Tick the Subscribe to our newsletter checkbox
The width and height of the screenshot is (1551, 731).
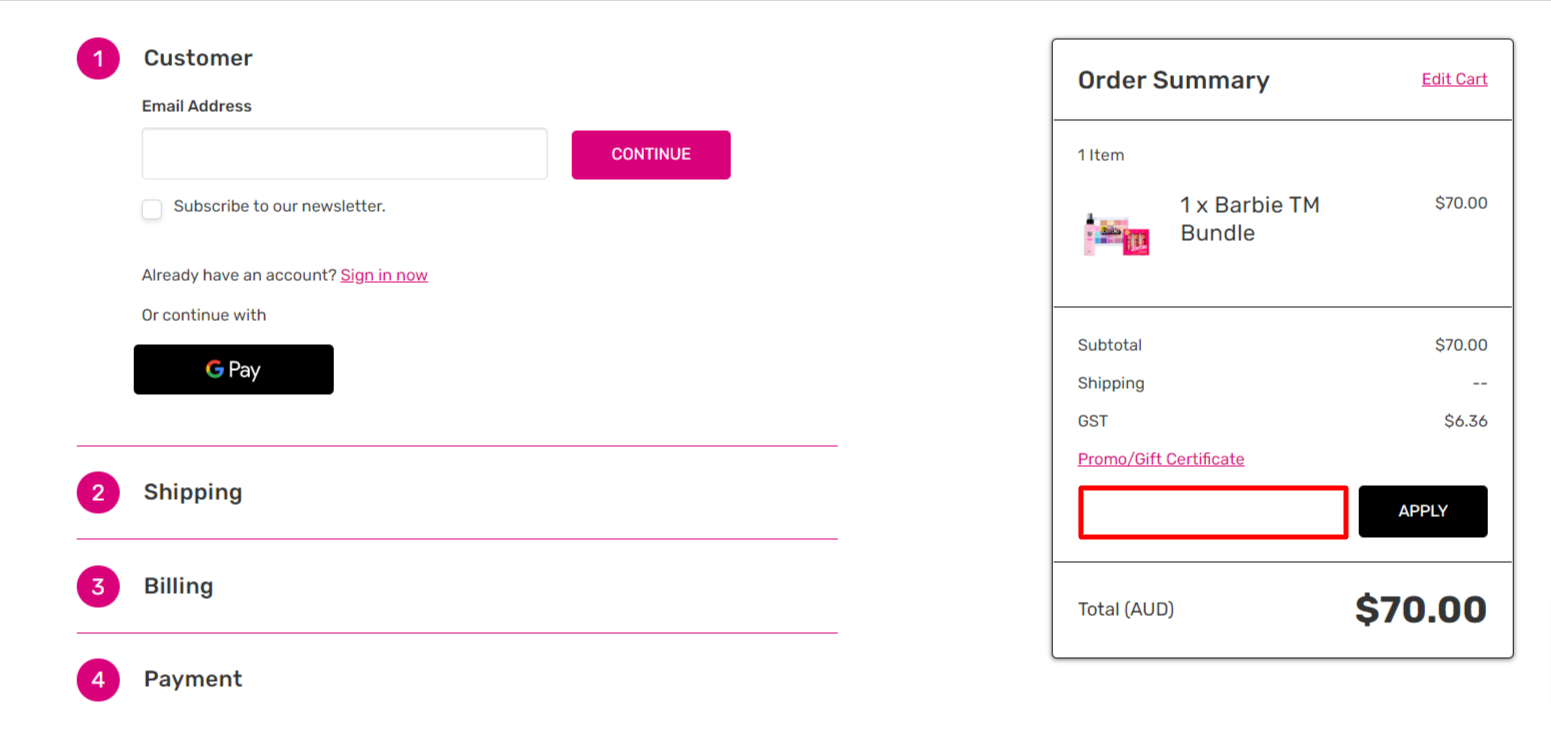point(152,209)
